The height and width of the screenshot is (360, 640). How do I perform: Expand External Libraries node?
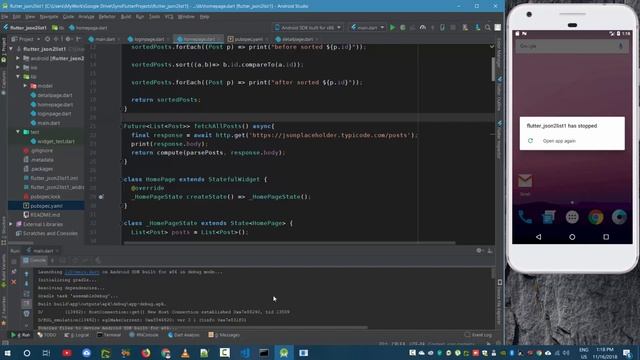(x=11, y=224)
